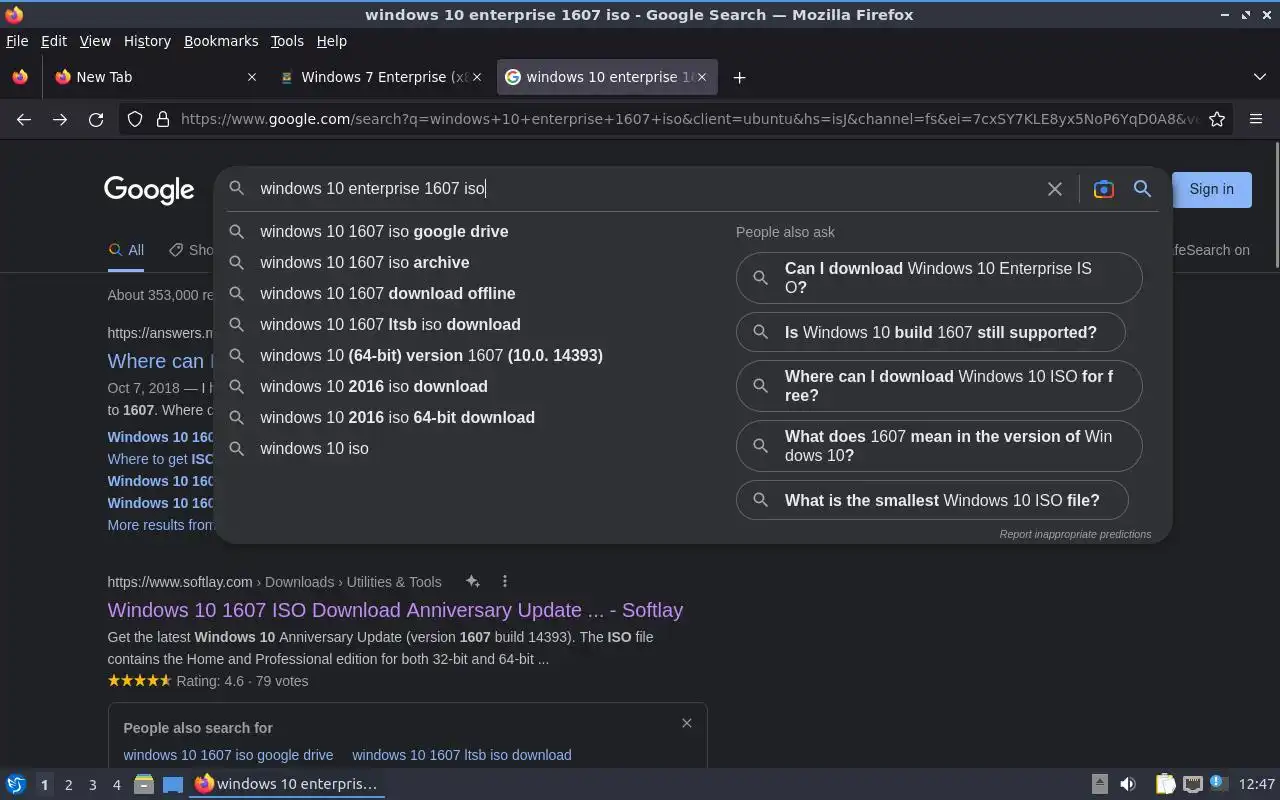Bookmark this page with the star
Viewport: 1280px width, 800px height.
pyautogui.click(x=1217, y=119)
